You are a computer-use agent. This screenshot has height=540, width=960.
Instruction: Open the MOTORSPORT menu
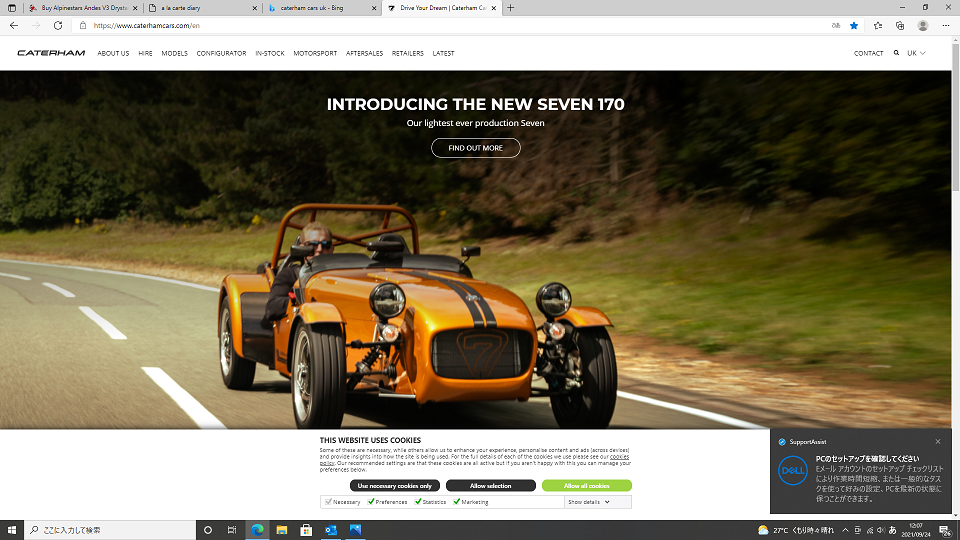coord(315,53)
